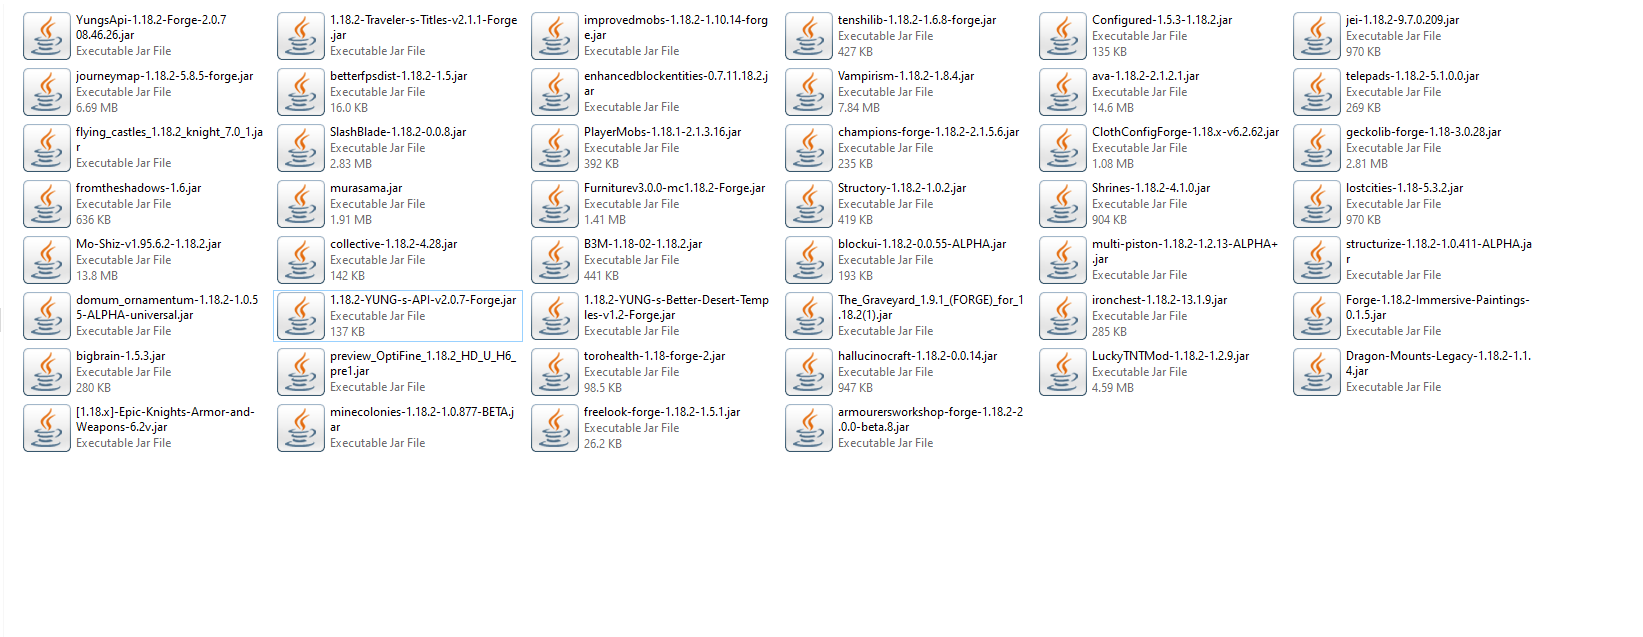Click armourersworkshop-forge jar file name
The width and height of the screenshot is (1643, 637).
click(x=931, y=419)
